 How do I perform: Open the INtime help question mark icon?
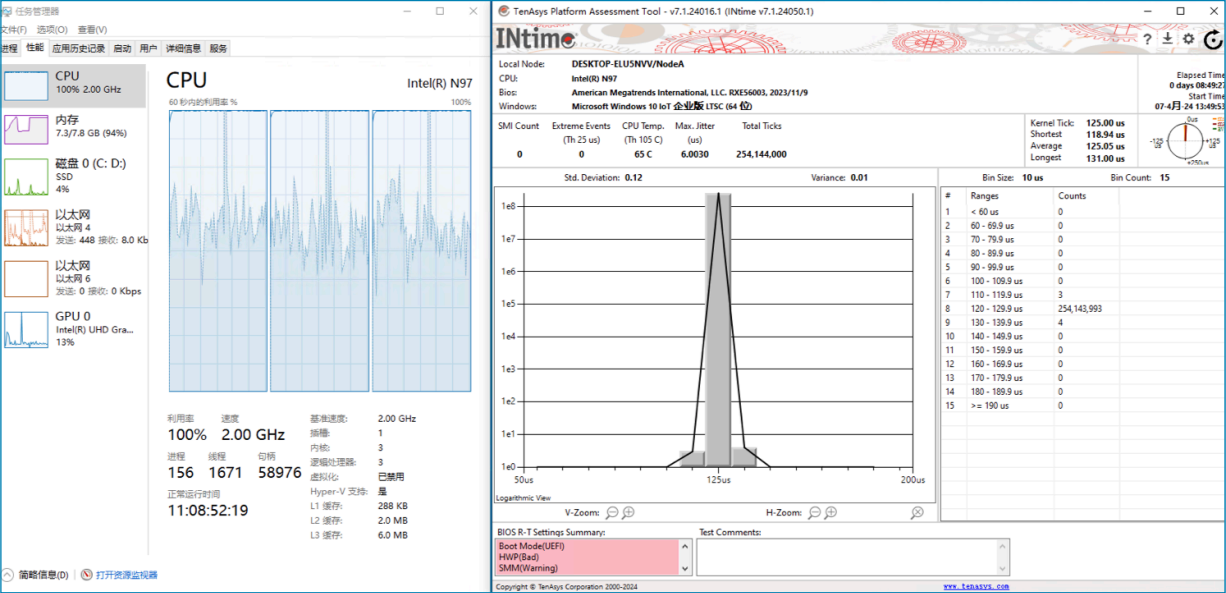tap(1147, 39)
